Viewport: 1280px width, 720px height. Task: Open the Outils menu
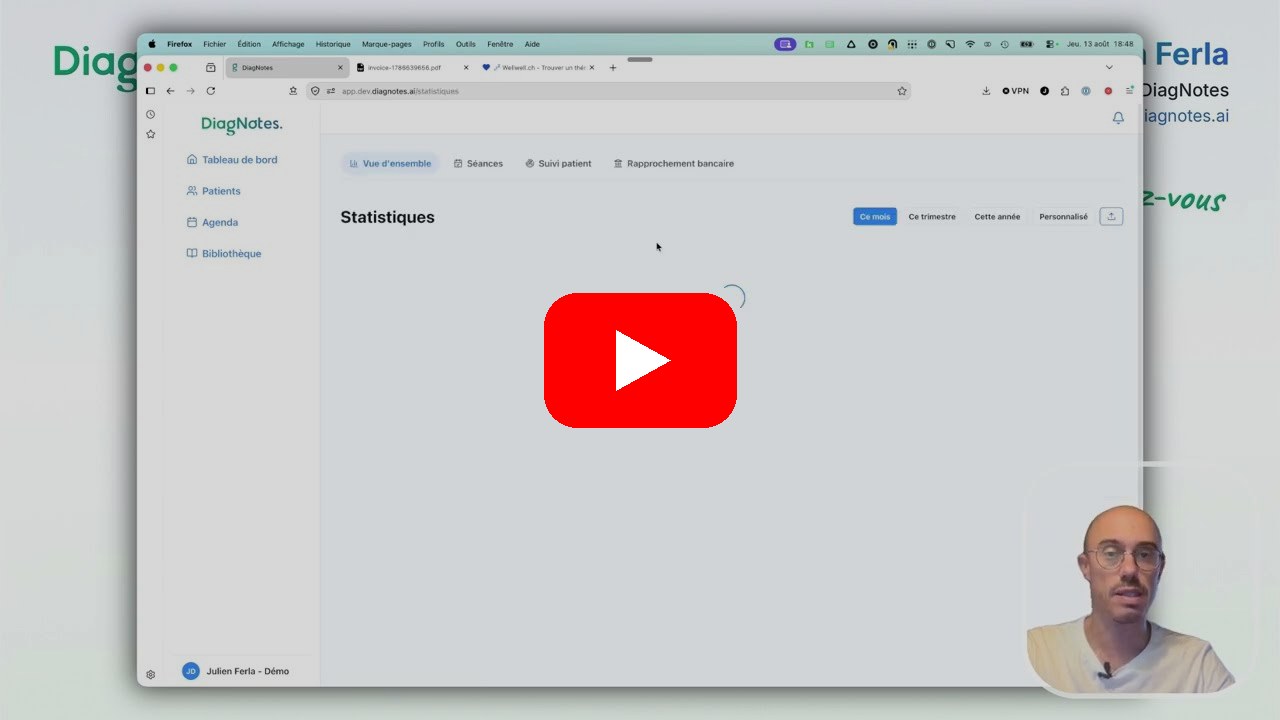pyautogui.click(x=465, y=44)
